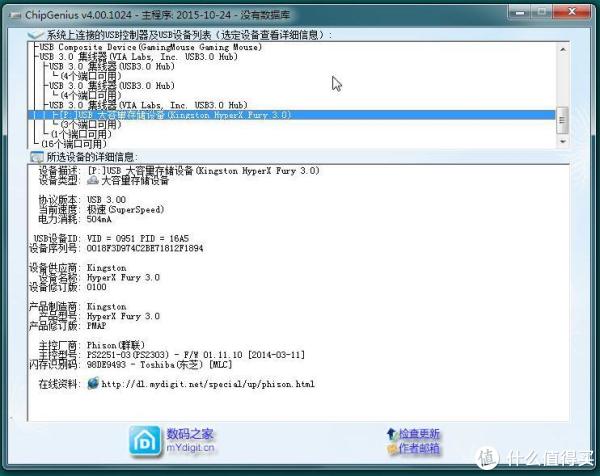600x476 pixels.
Task: Click the selected device details monitor icon
Action: tap(37, 157)
